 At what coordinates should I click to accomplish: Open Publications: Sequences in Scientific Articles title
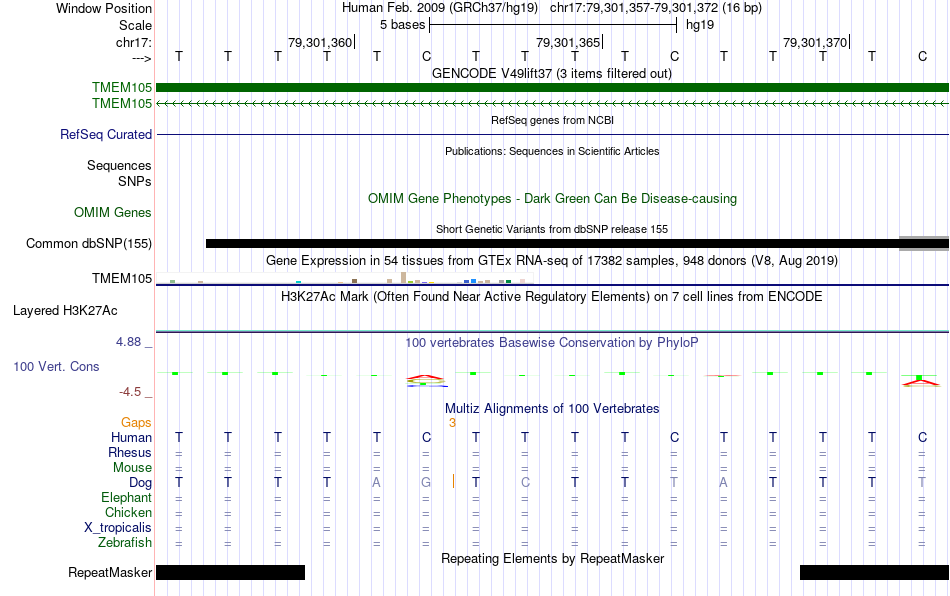pos(552,151)
